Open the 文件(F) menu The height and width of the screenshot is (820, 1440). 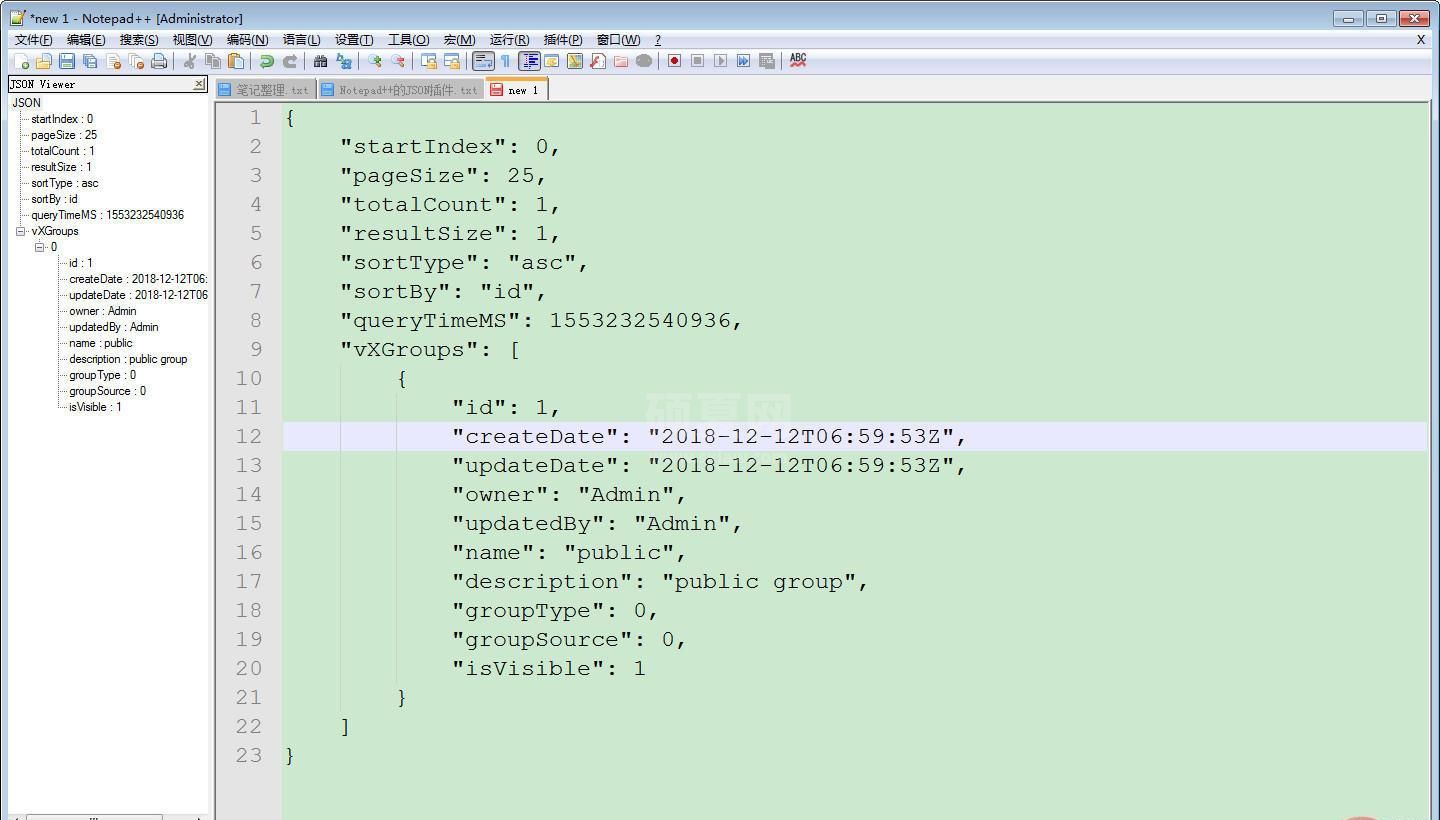pyautogui.click(x=33, y=40)
